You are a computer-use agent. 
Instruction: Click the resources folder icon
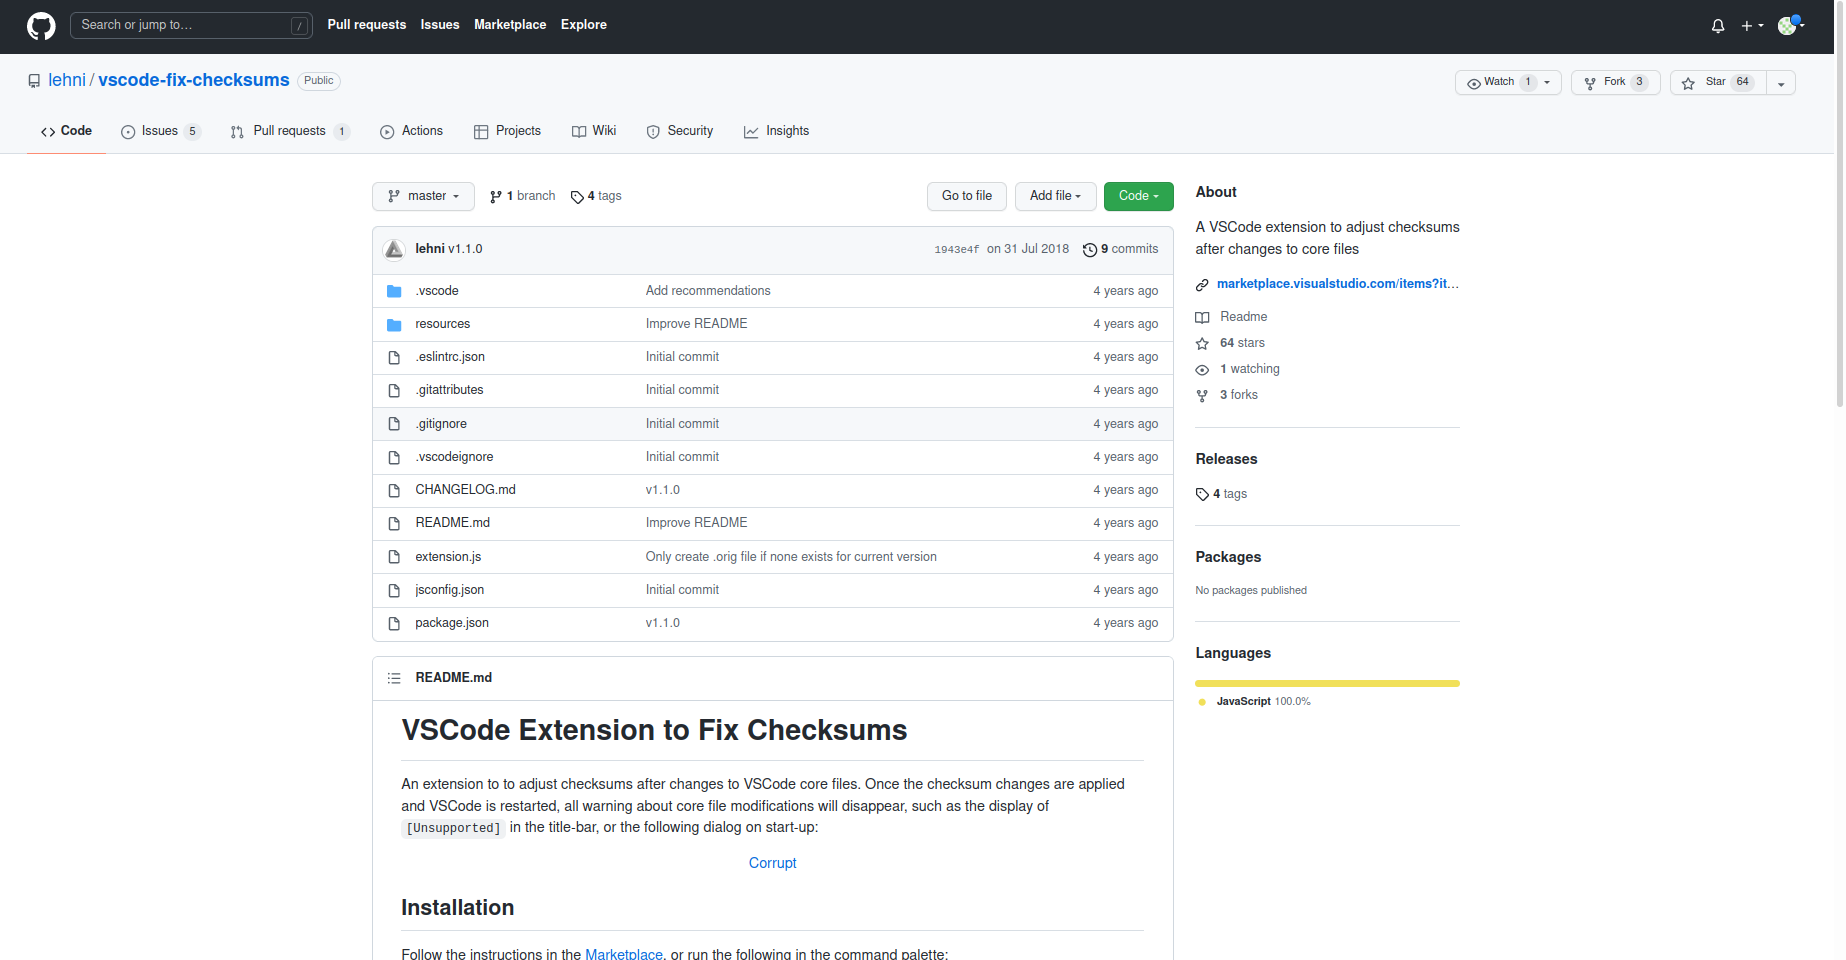tap(394, 324)
